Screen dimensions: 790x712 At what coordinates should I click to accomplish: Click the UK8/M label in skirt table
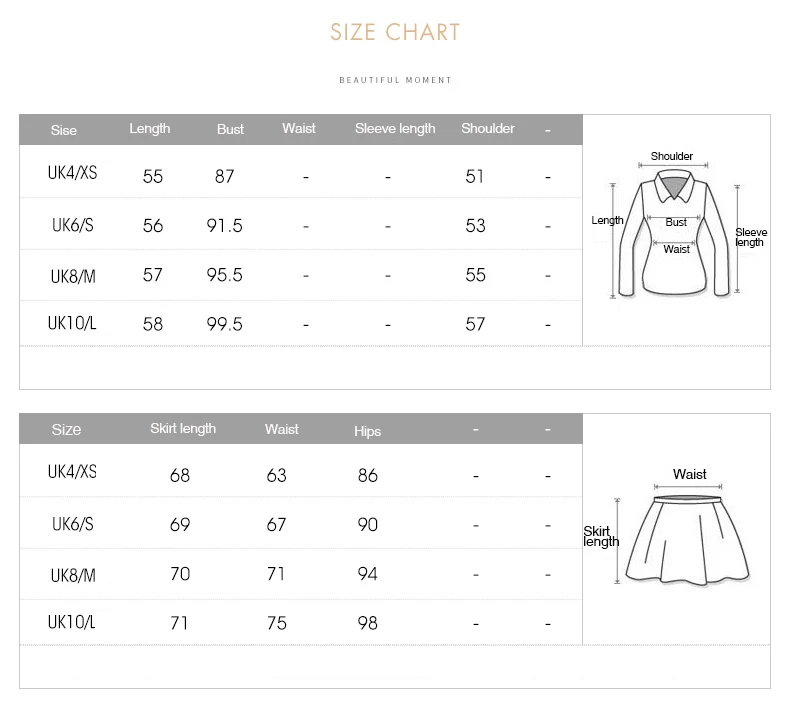(73, 575)
